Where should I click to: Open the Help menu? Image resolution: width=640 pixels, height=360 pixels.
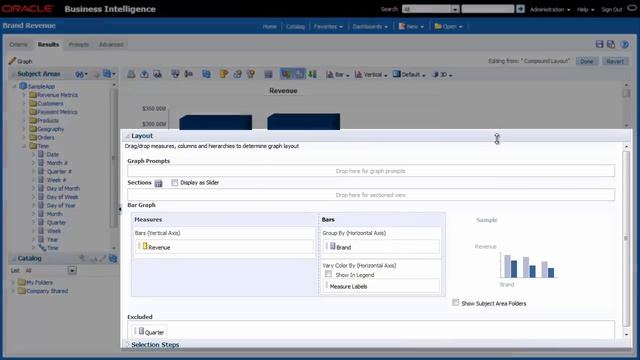click(585, 9)
